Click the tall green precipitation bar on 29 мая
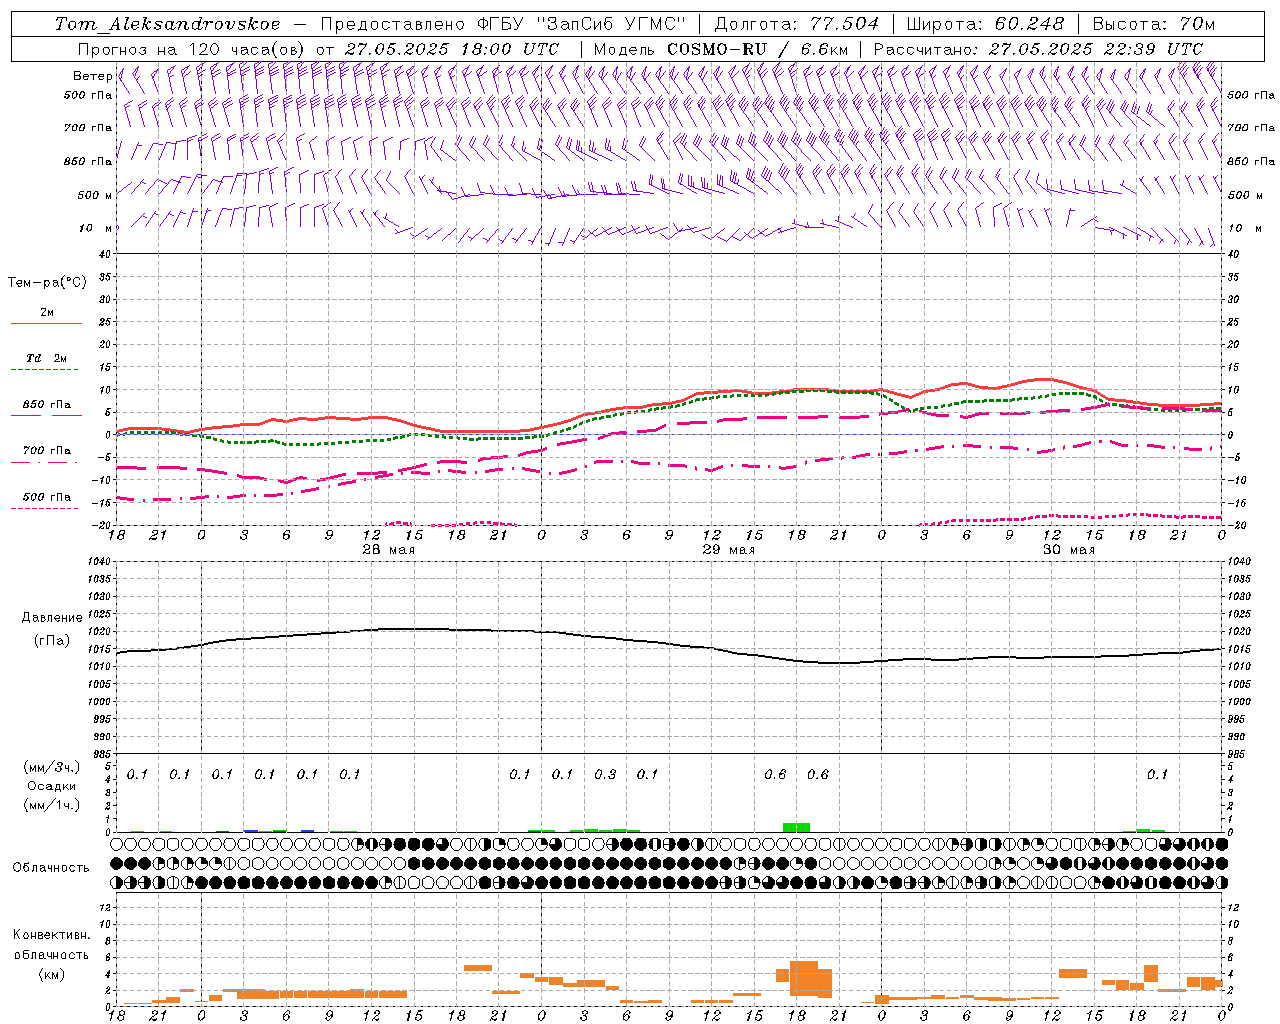Image resolution: width=1280 pixels, height=1024 pixels. point(796,827)
